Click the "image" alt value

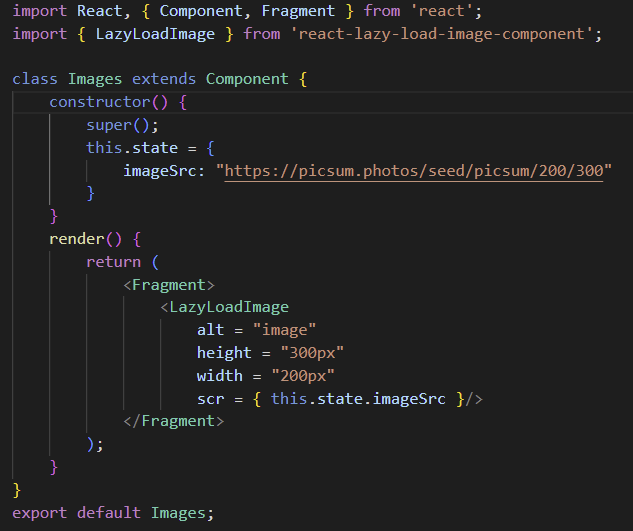click(284, 330)
